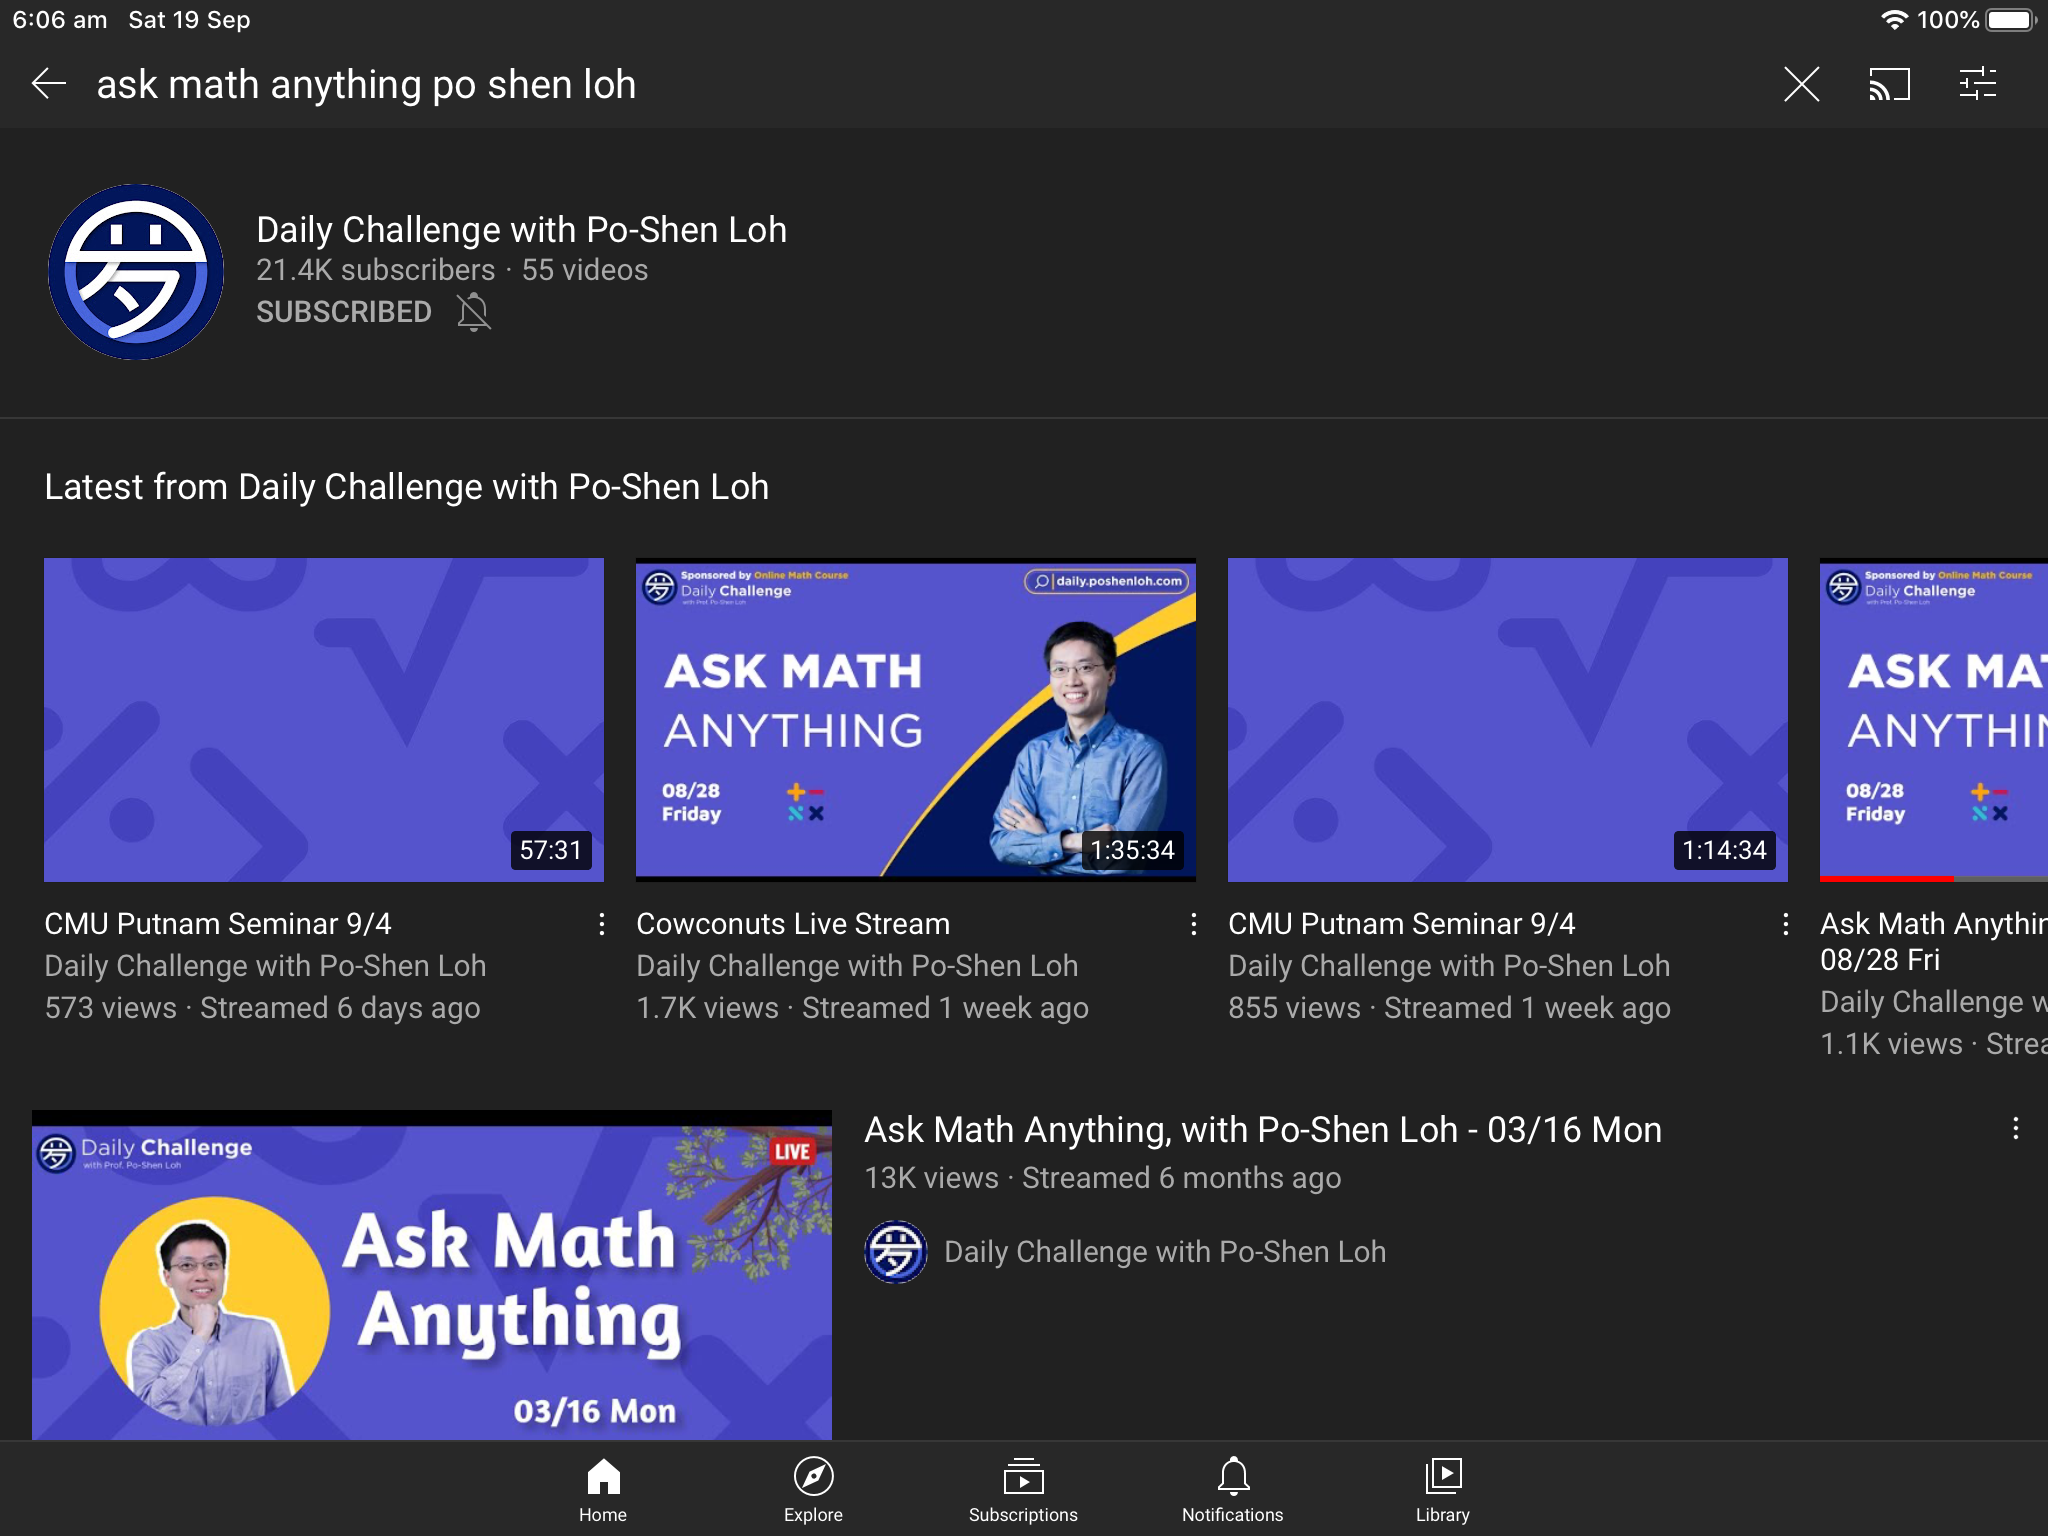The height and width of the screenshot is (1536, 2048).
Task: Open Cowconuts Live Stream title
Action: pos(793,923)
